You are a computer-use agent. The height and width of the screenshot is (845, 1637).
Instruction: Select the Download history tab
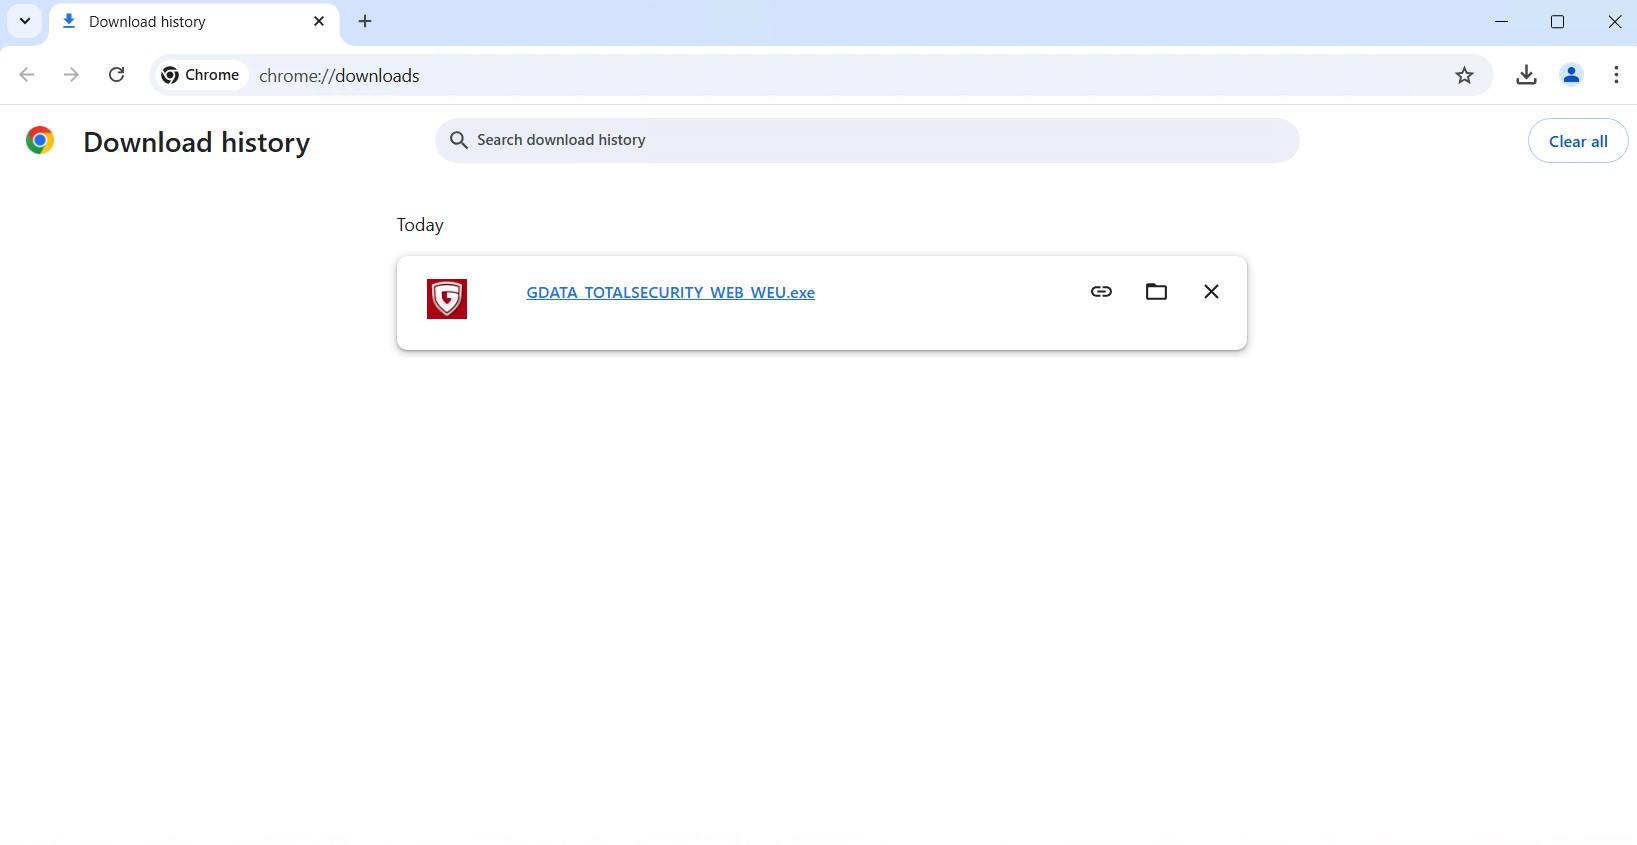[x=194, y=22]
